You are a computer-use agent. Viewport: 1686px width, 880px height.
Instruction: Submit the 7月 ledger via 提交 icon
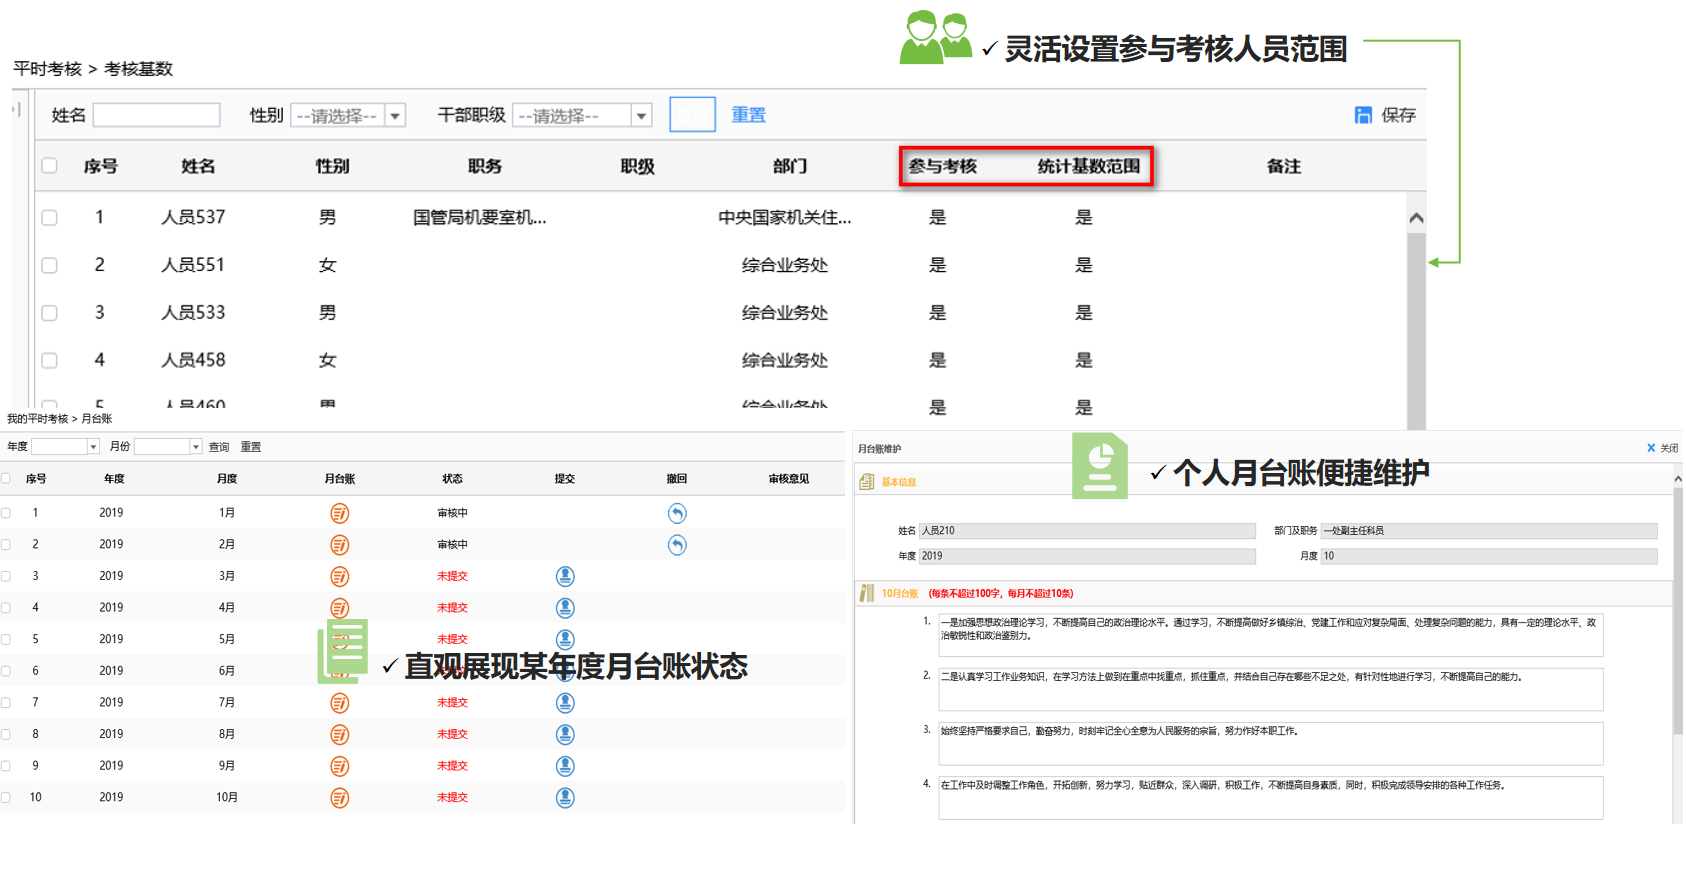coord(565,703)
